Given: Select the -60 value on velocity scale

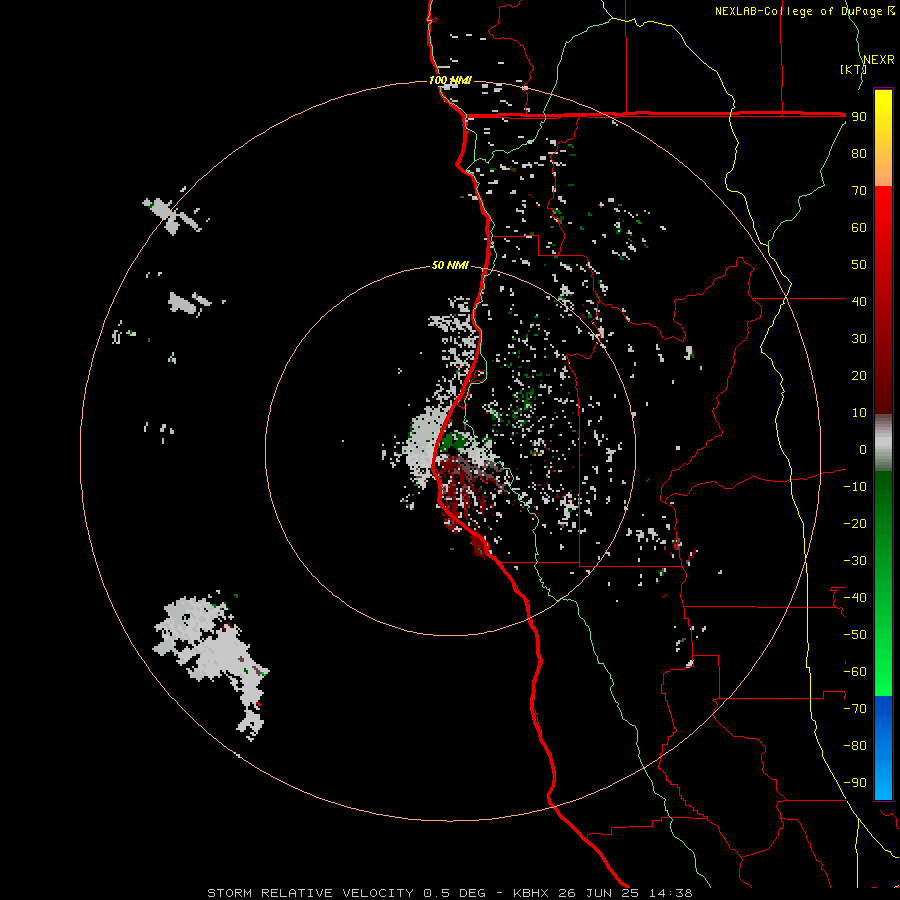Looking at the screenshot, I should pyautogui.click(x=855, y=672).
